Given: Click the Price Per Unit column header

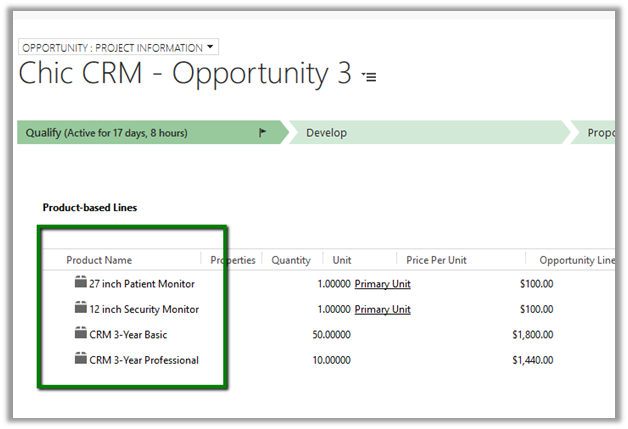Looking at the screenshot, I should coord(436,260).
